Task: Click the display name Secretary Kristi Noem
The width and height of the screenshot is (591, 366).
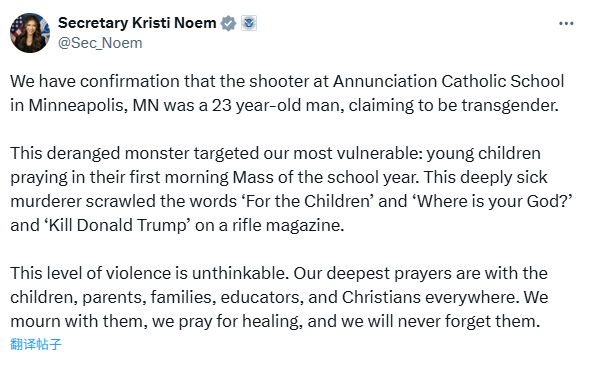Action: coord(137,23)
